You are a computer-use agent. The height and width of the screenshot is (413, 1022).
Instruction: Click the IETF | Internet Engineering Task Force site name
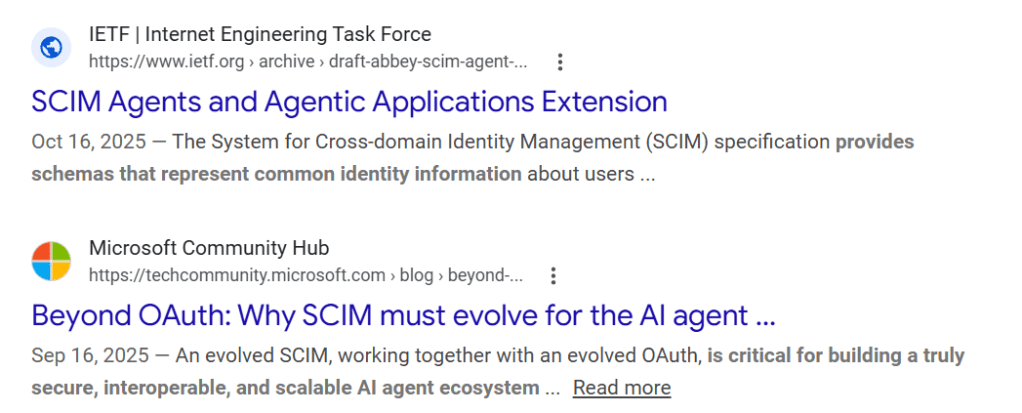(260, 34)
